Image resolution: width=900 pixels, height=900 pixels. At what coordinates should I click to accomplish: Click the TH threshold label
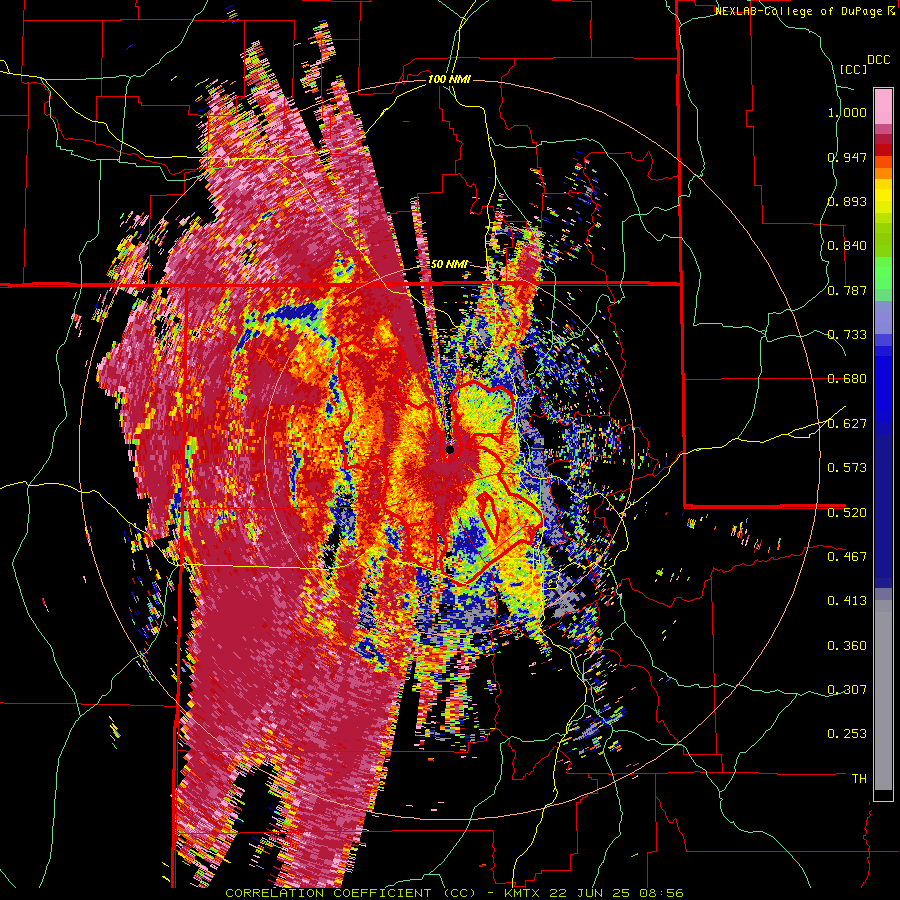[x=859, y=778]
